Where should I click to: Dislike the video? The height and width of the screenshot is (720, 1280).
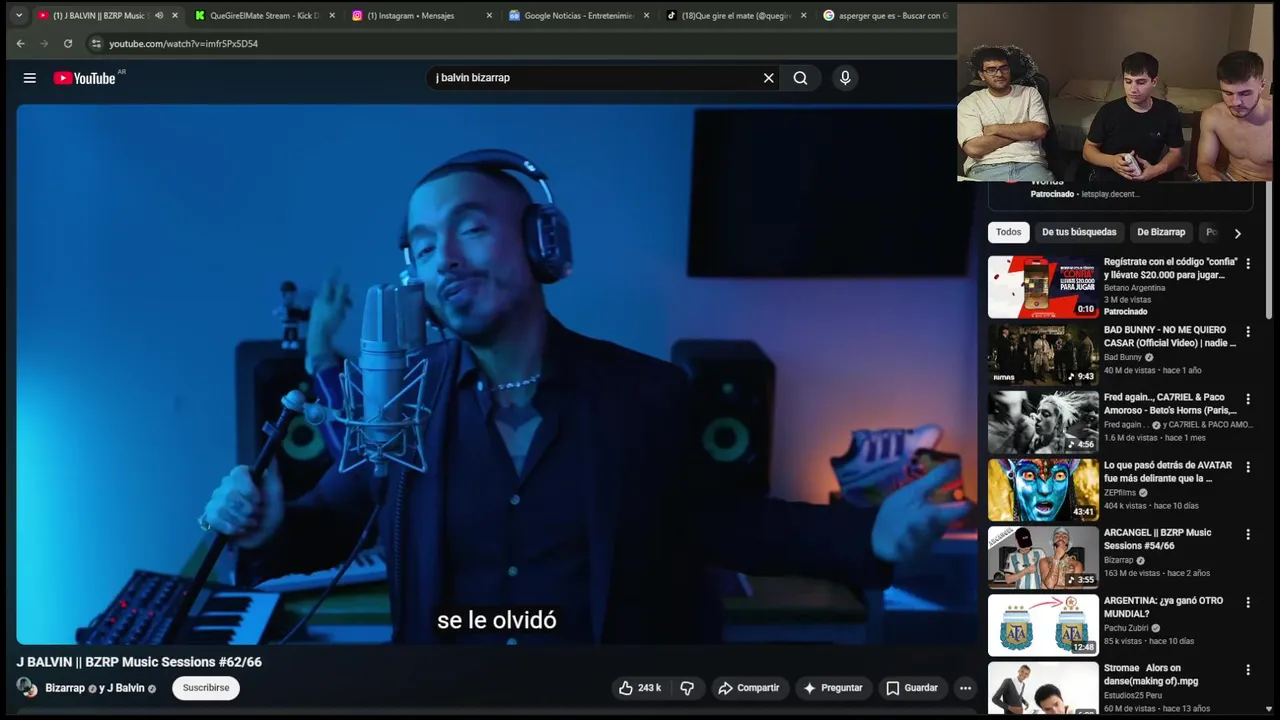point(687,688)
